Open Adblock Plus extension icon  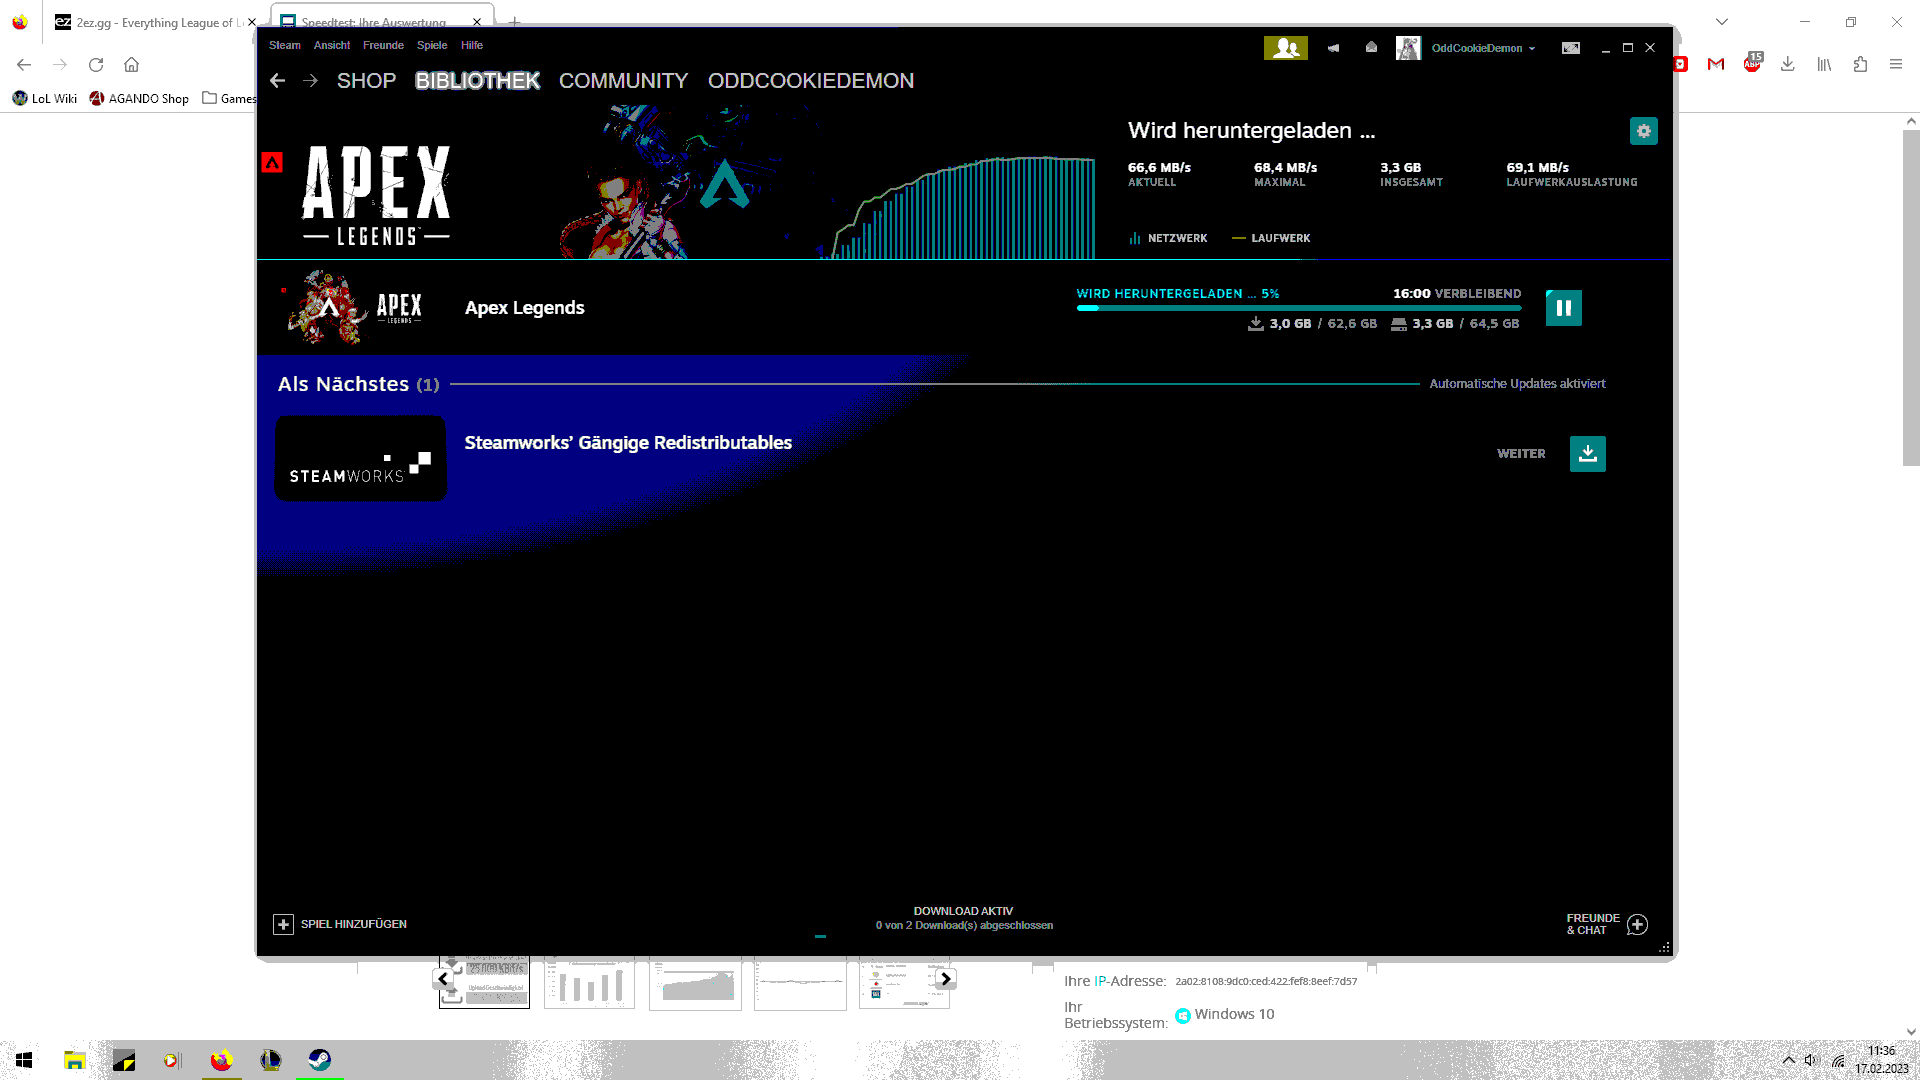point(1752,63)
